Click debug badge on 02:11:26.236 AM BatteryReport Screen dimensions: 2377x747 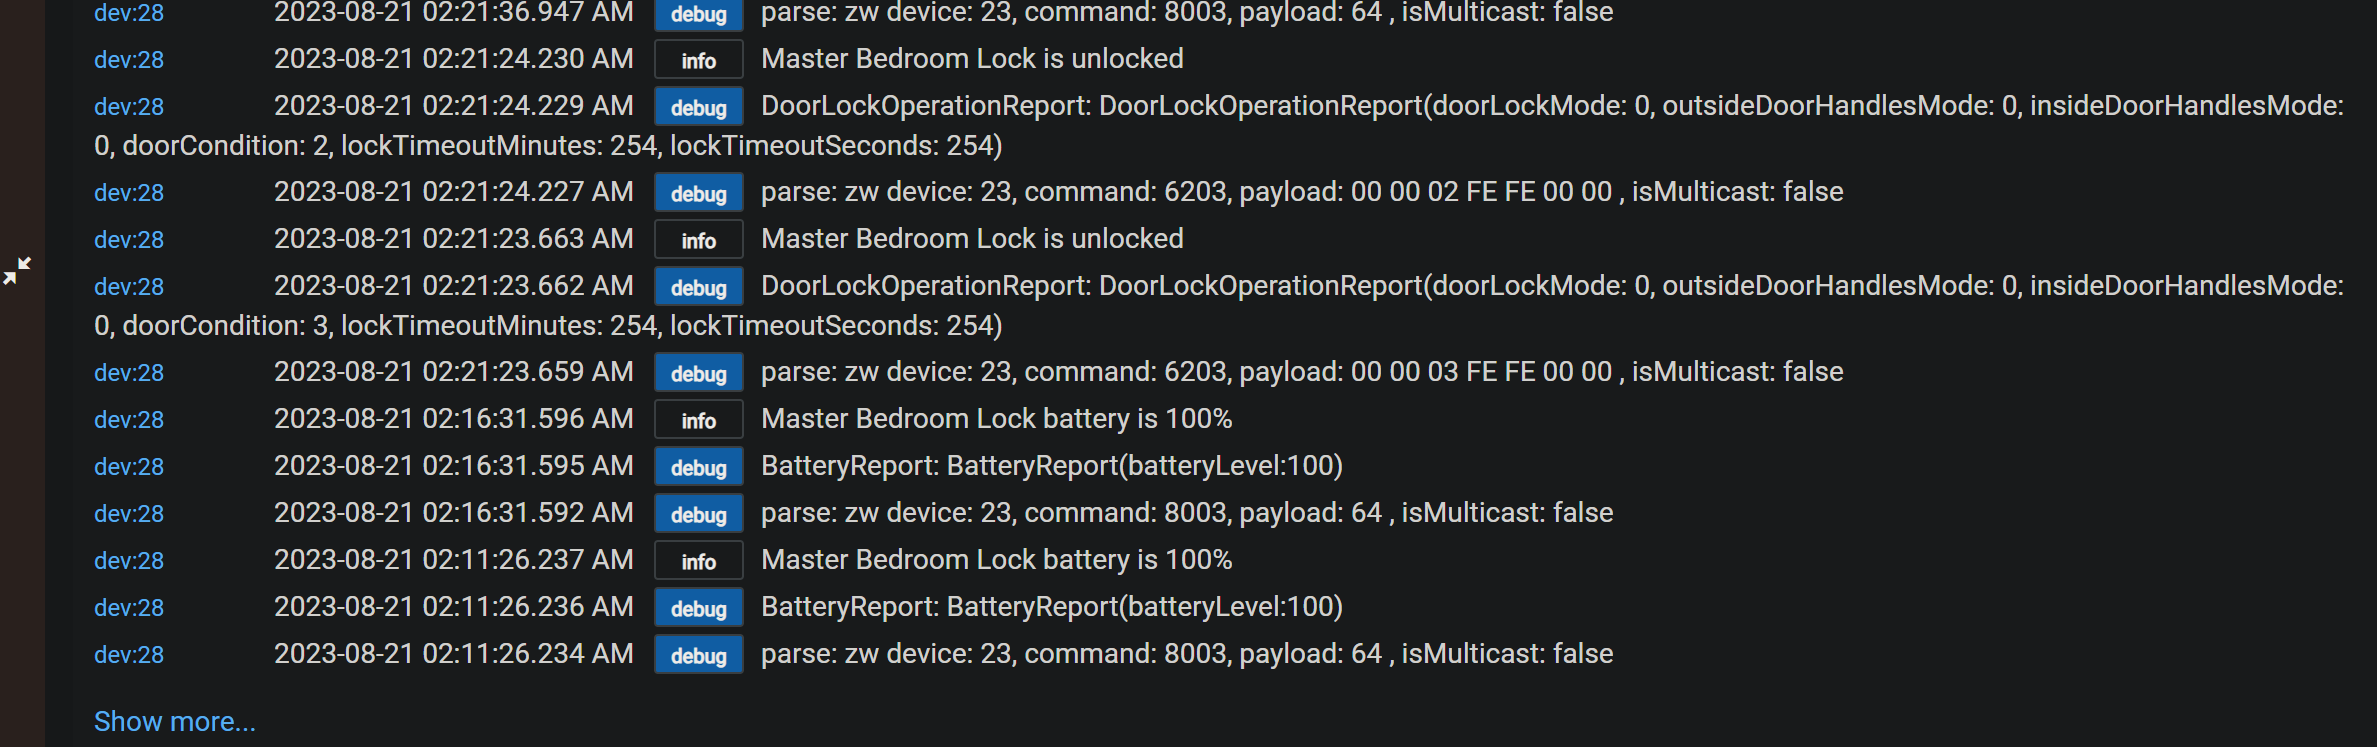coord(698,608)
